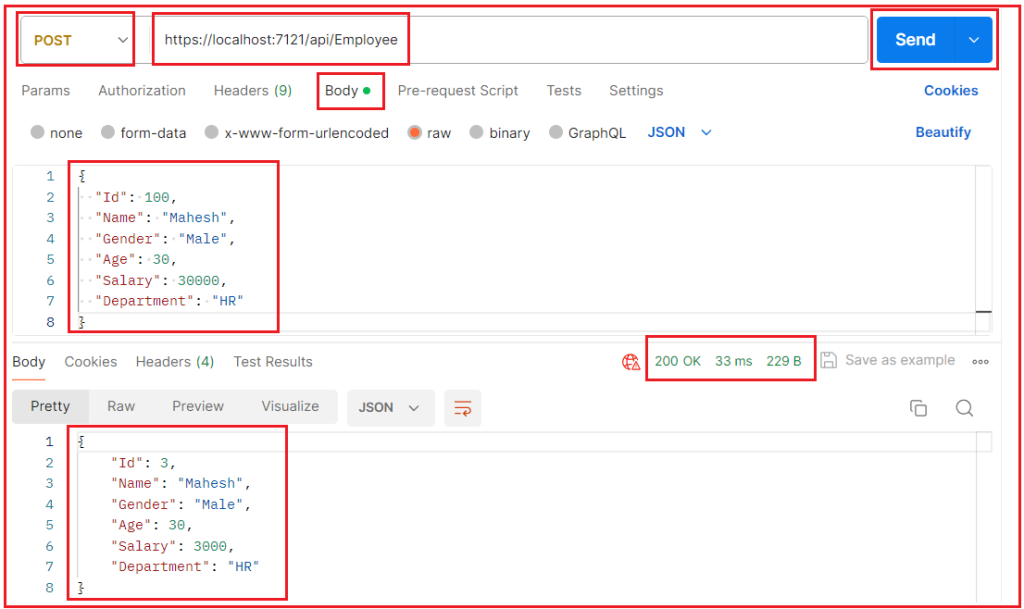Switch to the Authorization tab
This screenshot has height=609, width=1024.
(x=141, y=90)
